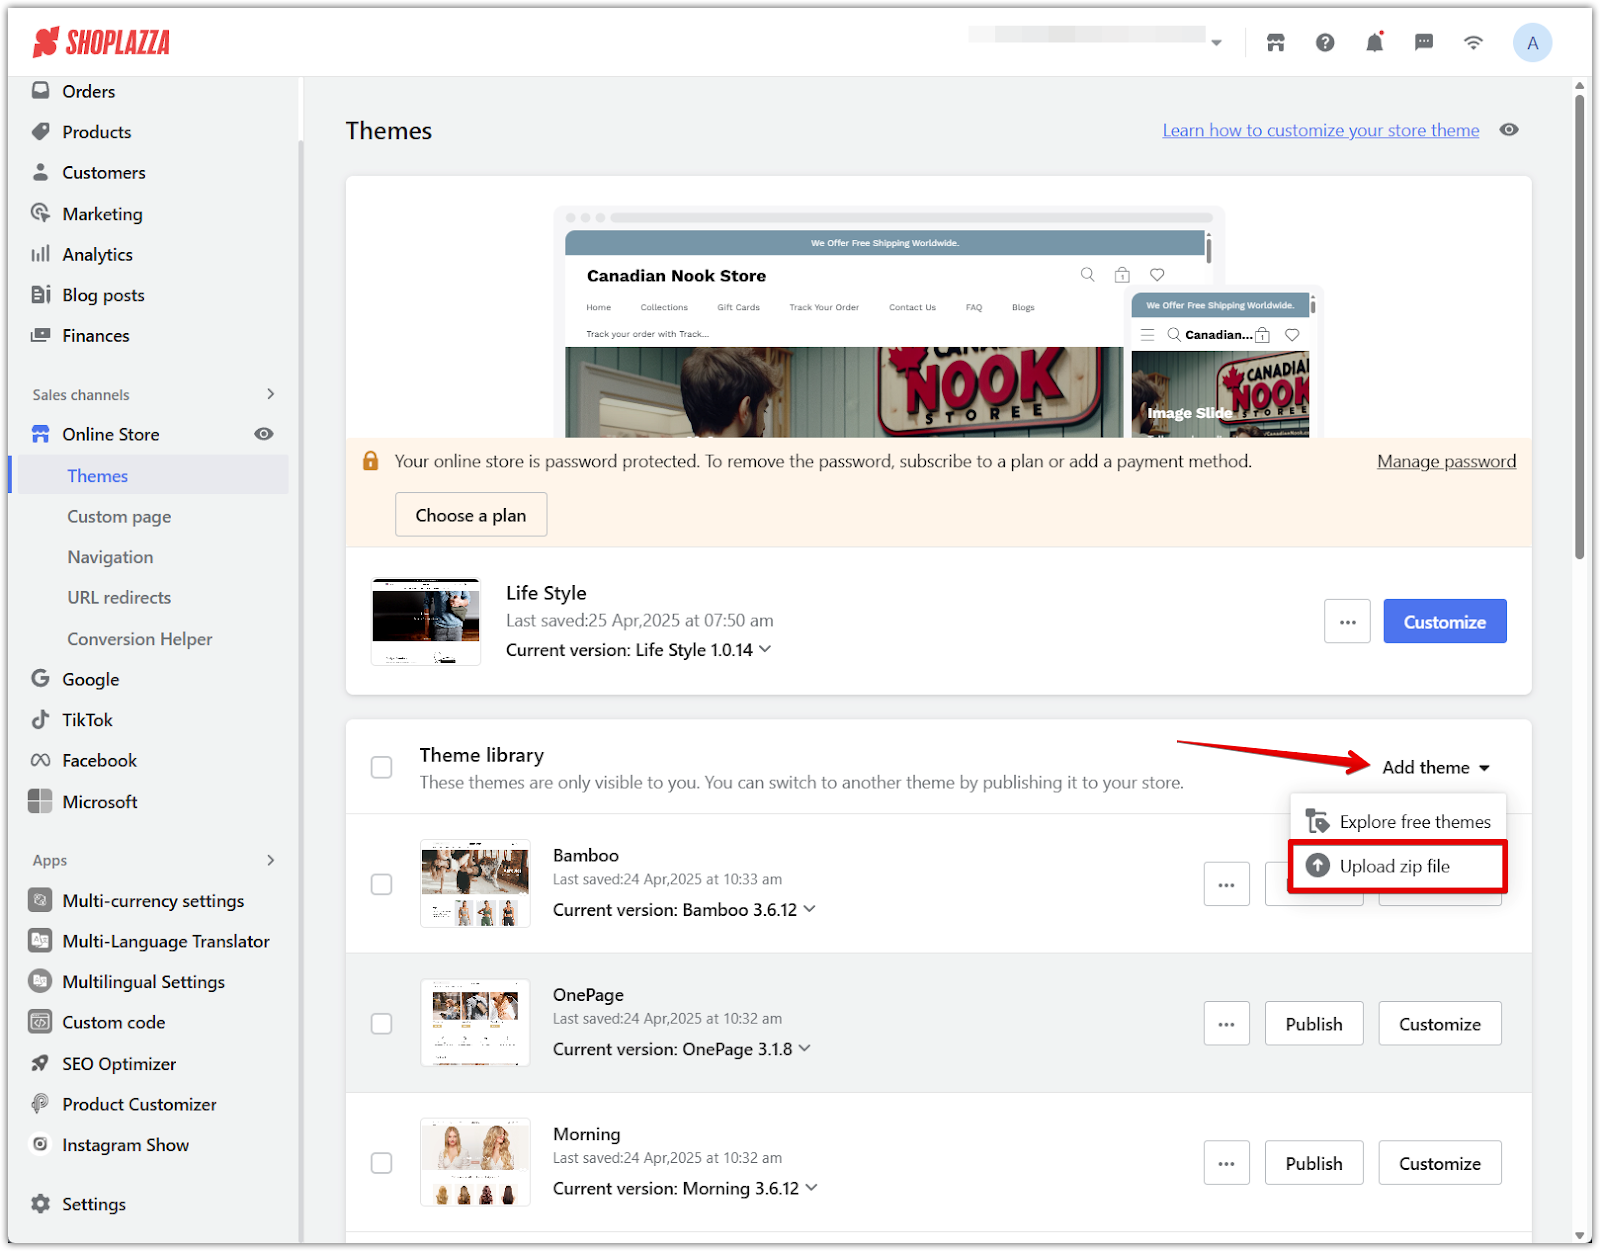
Task: Check the OnePage theme checkbox
Action: tap(381, 1023)
